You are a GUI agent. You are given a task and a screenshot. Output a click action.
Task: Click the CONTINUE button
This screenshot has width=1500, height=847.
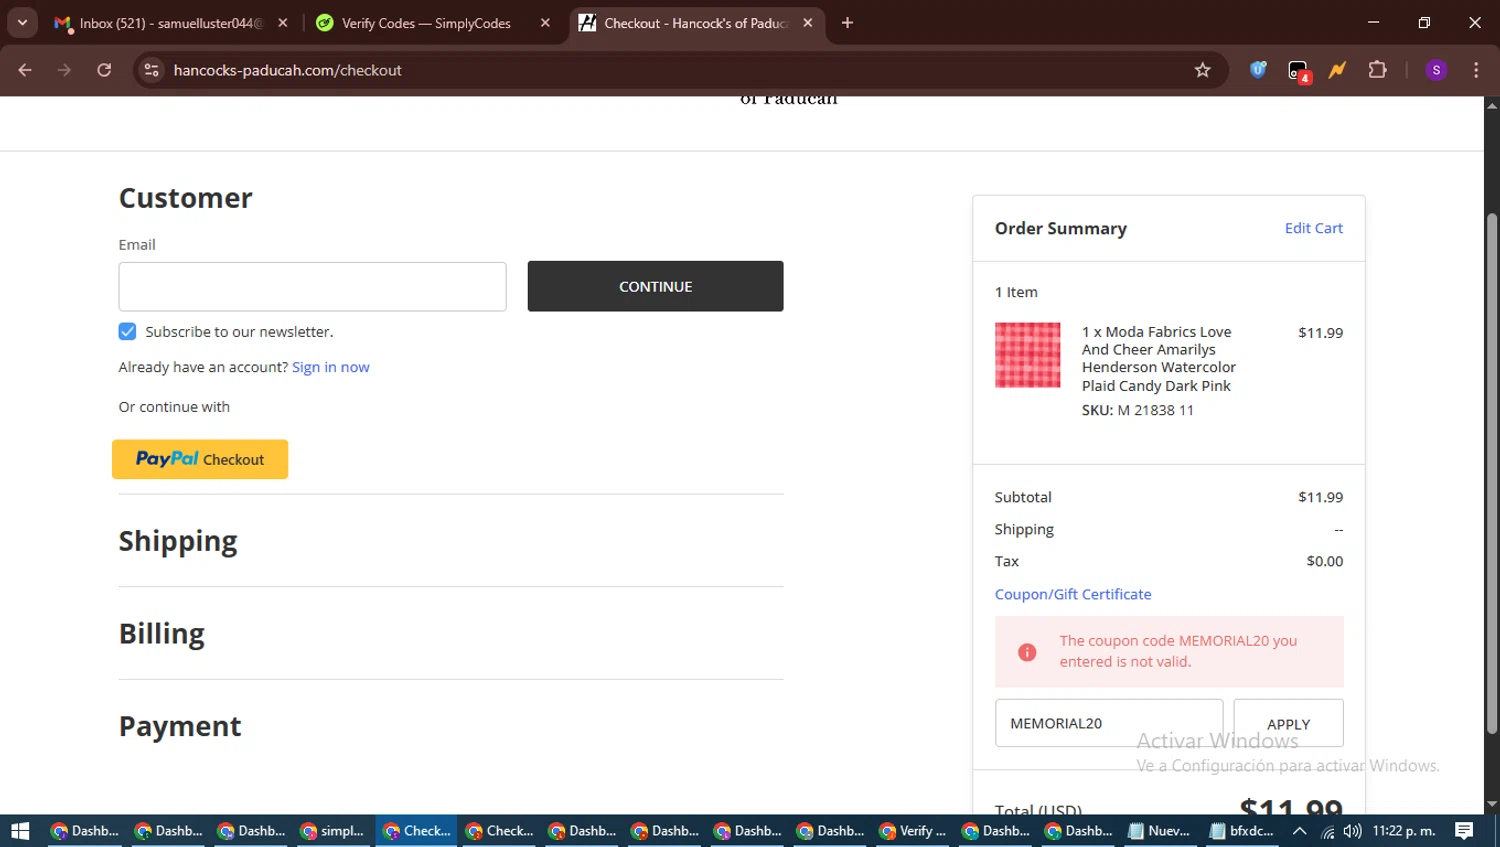(x=655, y=286)
